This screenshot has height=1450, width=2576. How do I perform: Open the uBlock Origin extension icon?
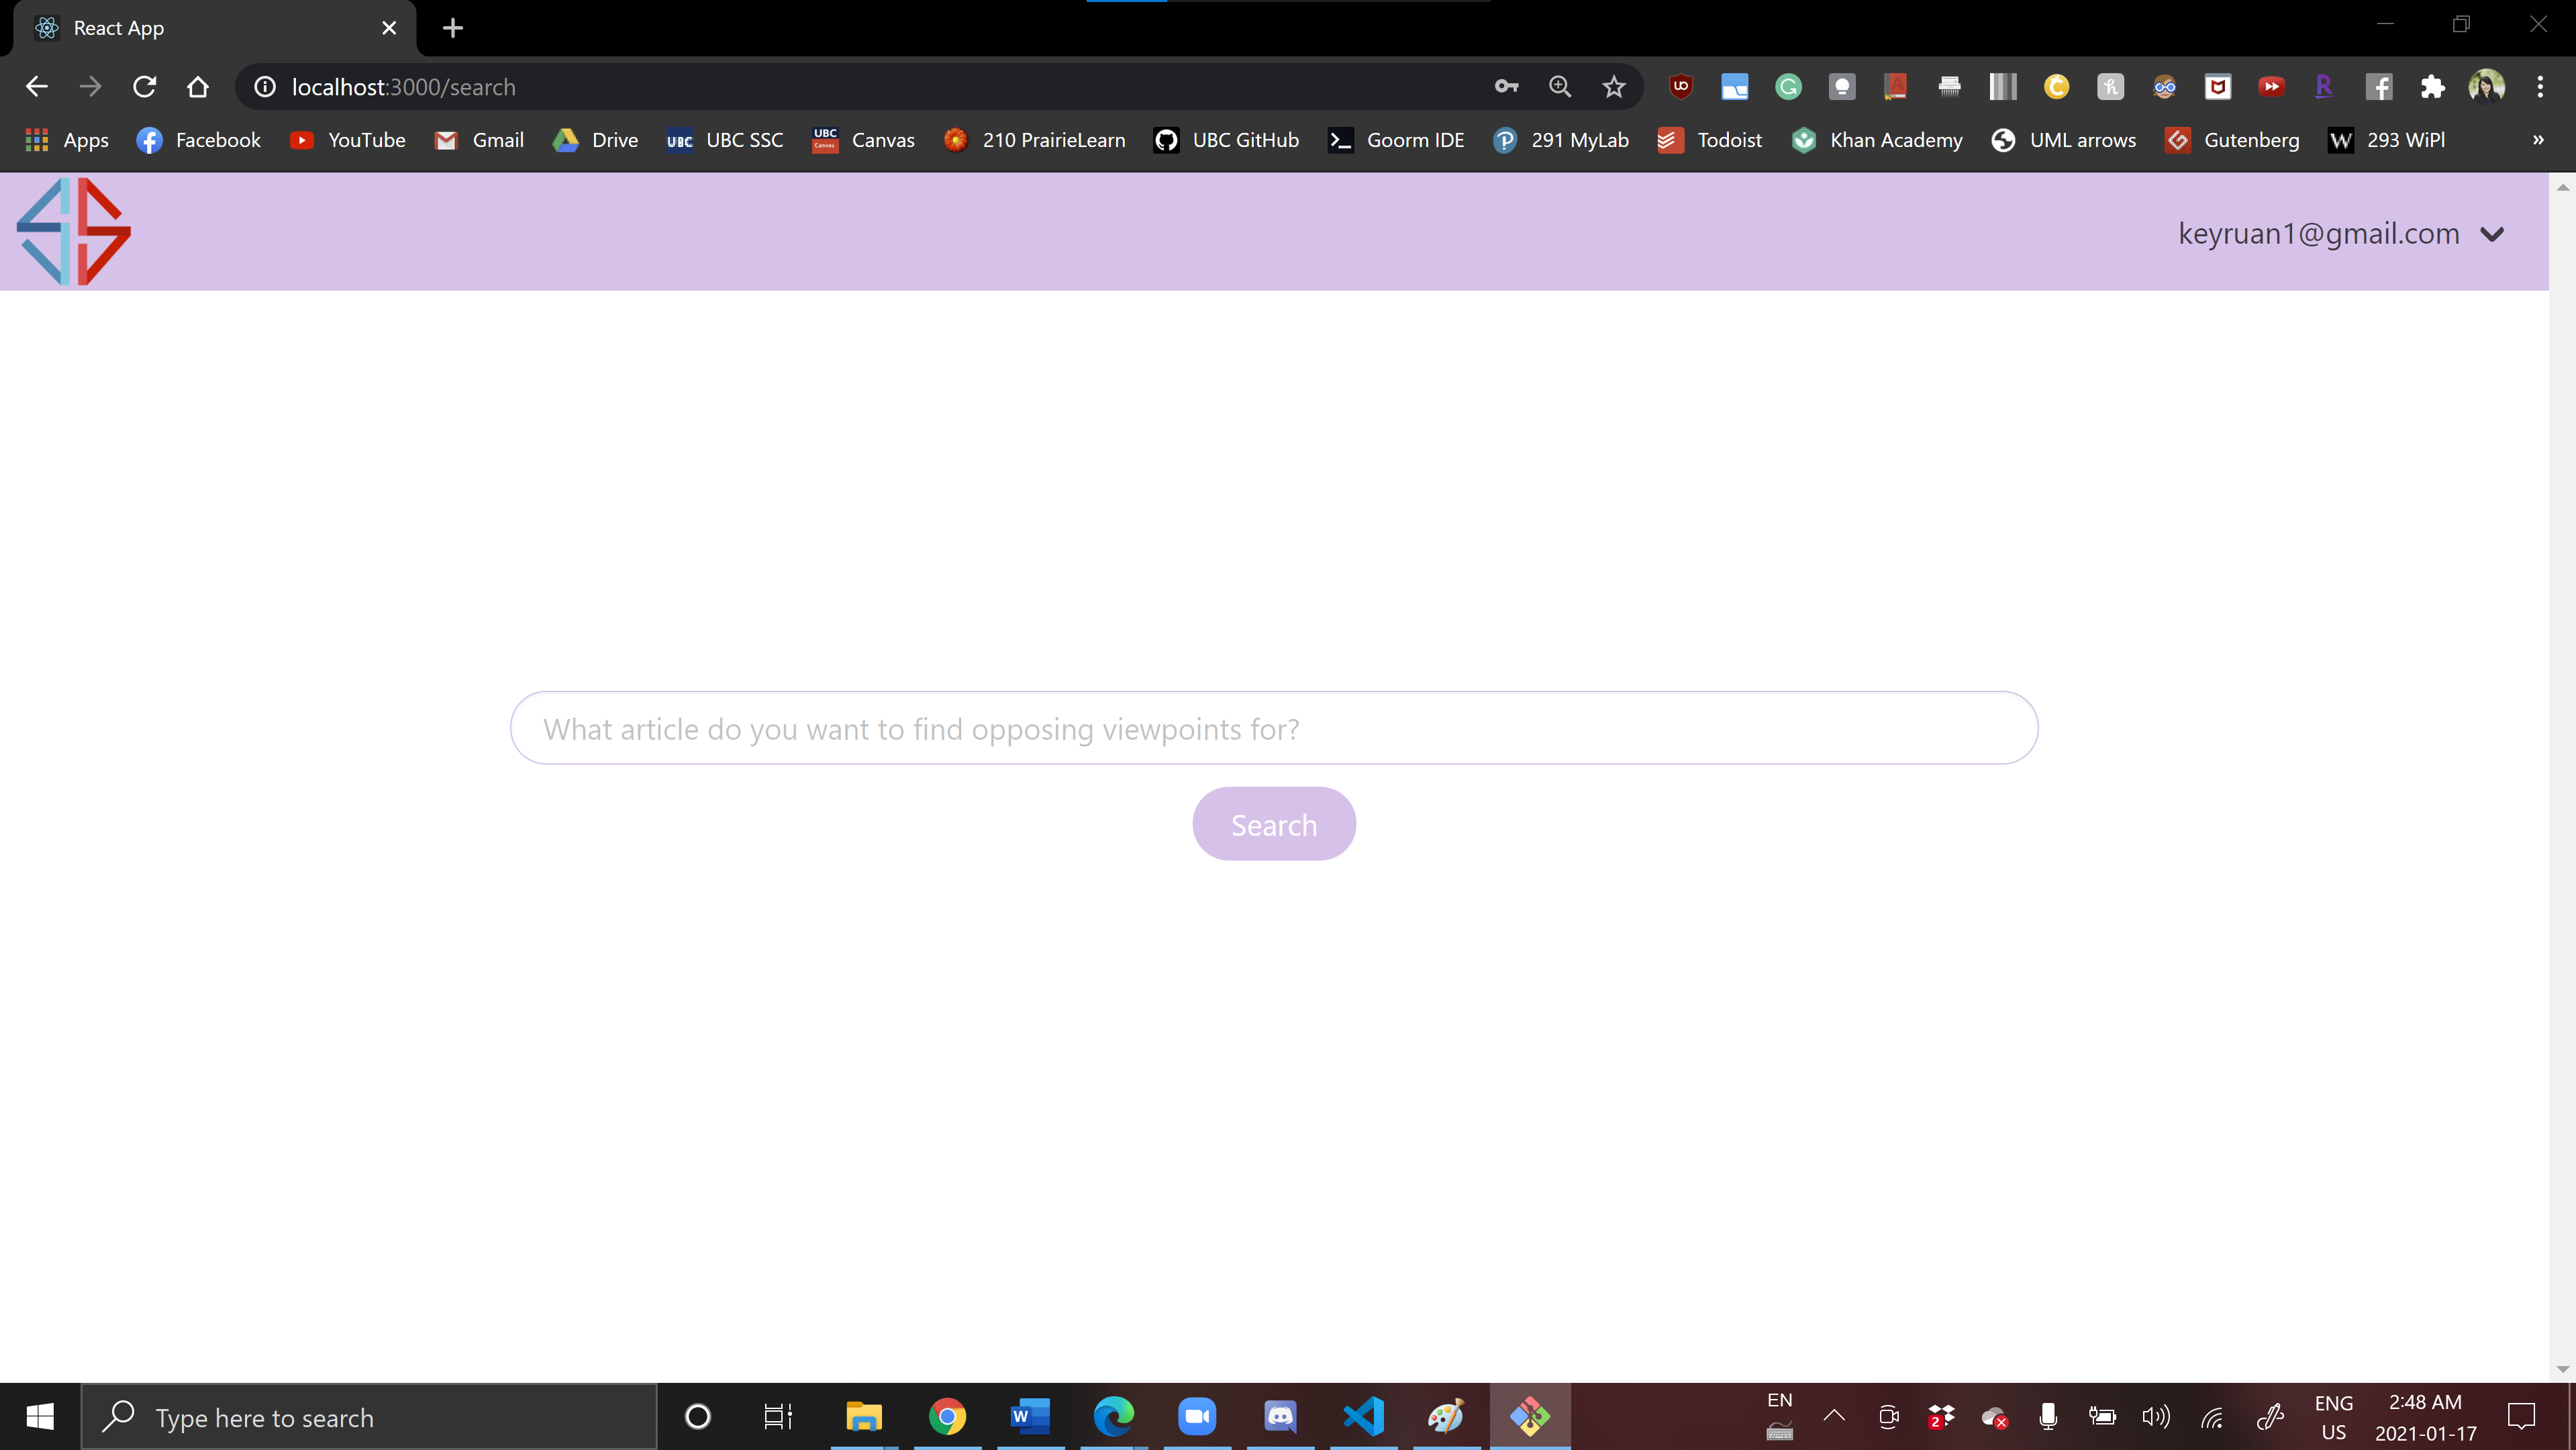click(x=1681, y=87)
